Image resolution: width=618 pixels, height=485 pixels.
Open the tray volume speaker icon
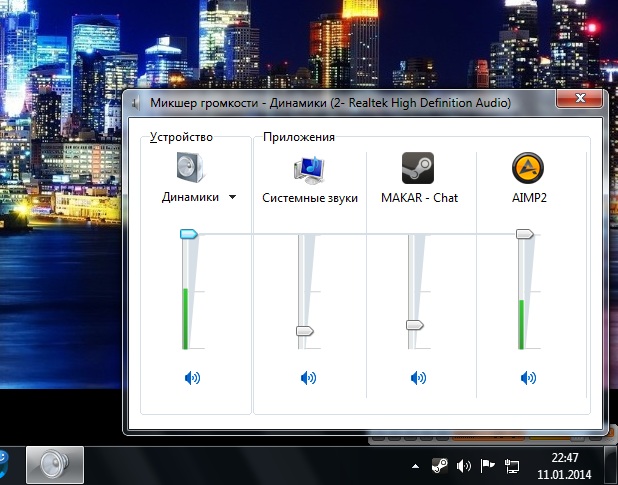[464, 466]
